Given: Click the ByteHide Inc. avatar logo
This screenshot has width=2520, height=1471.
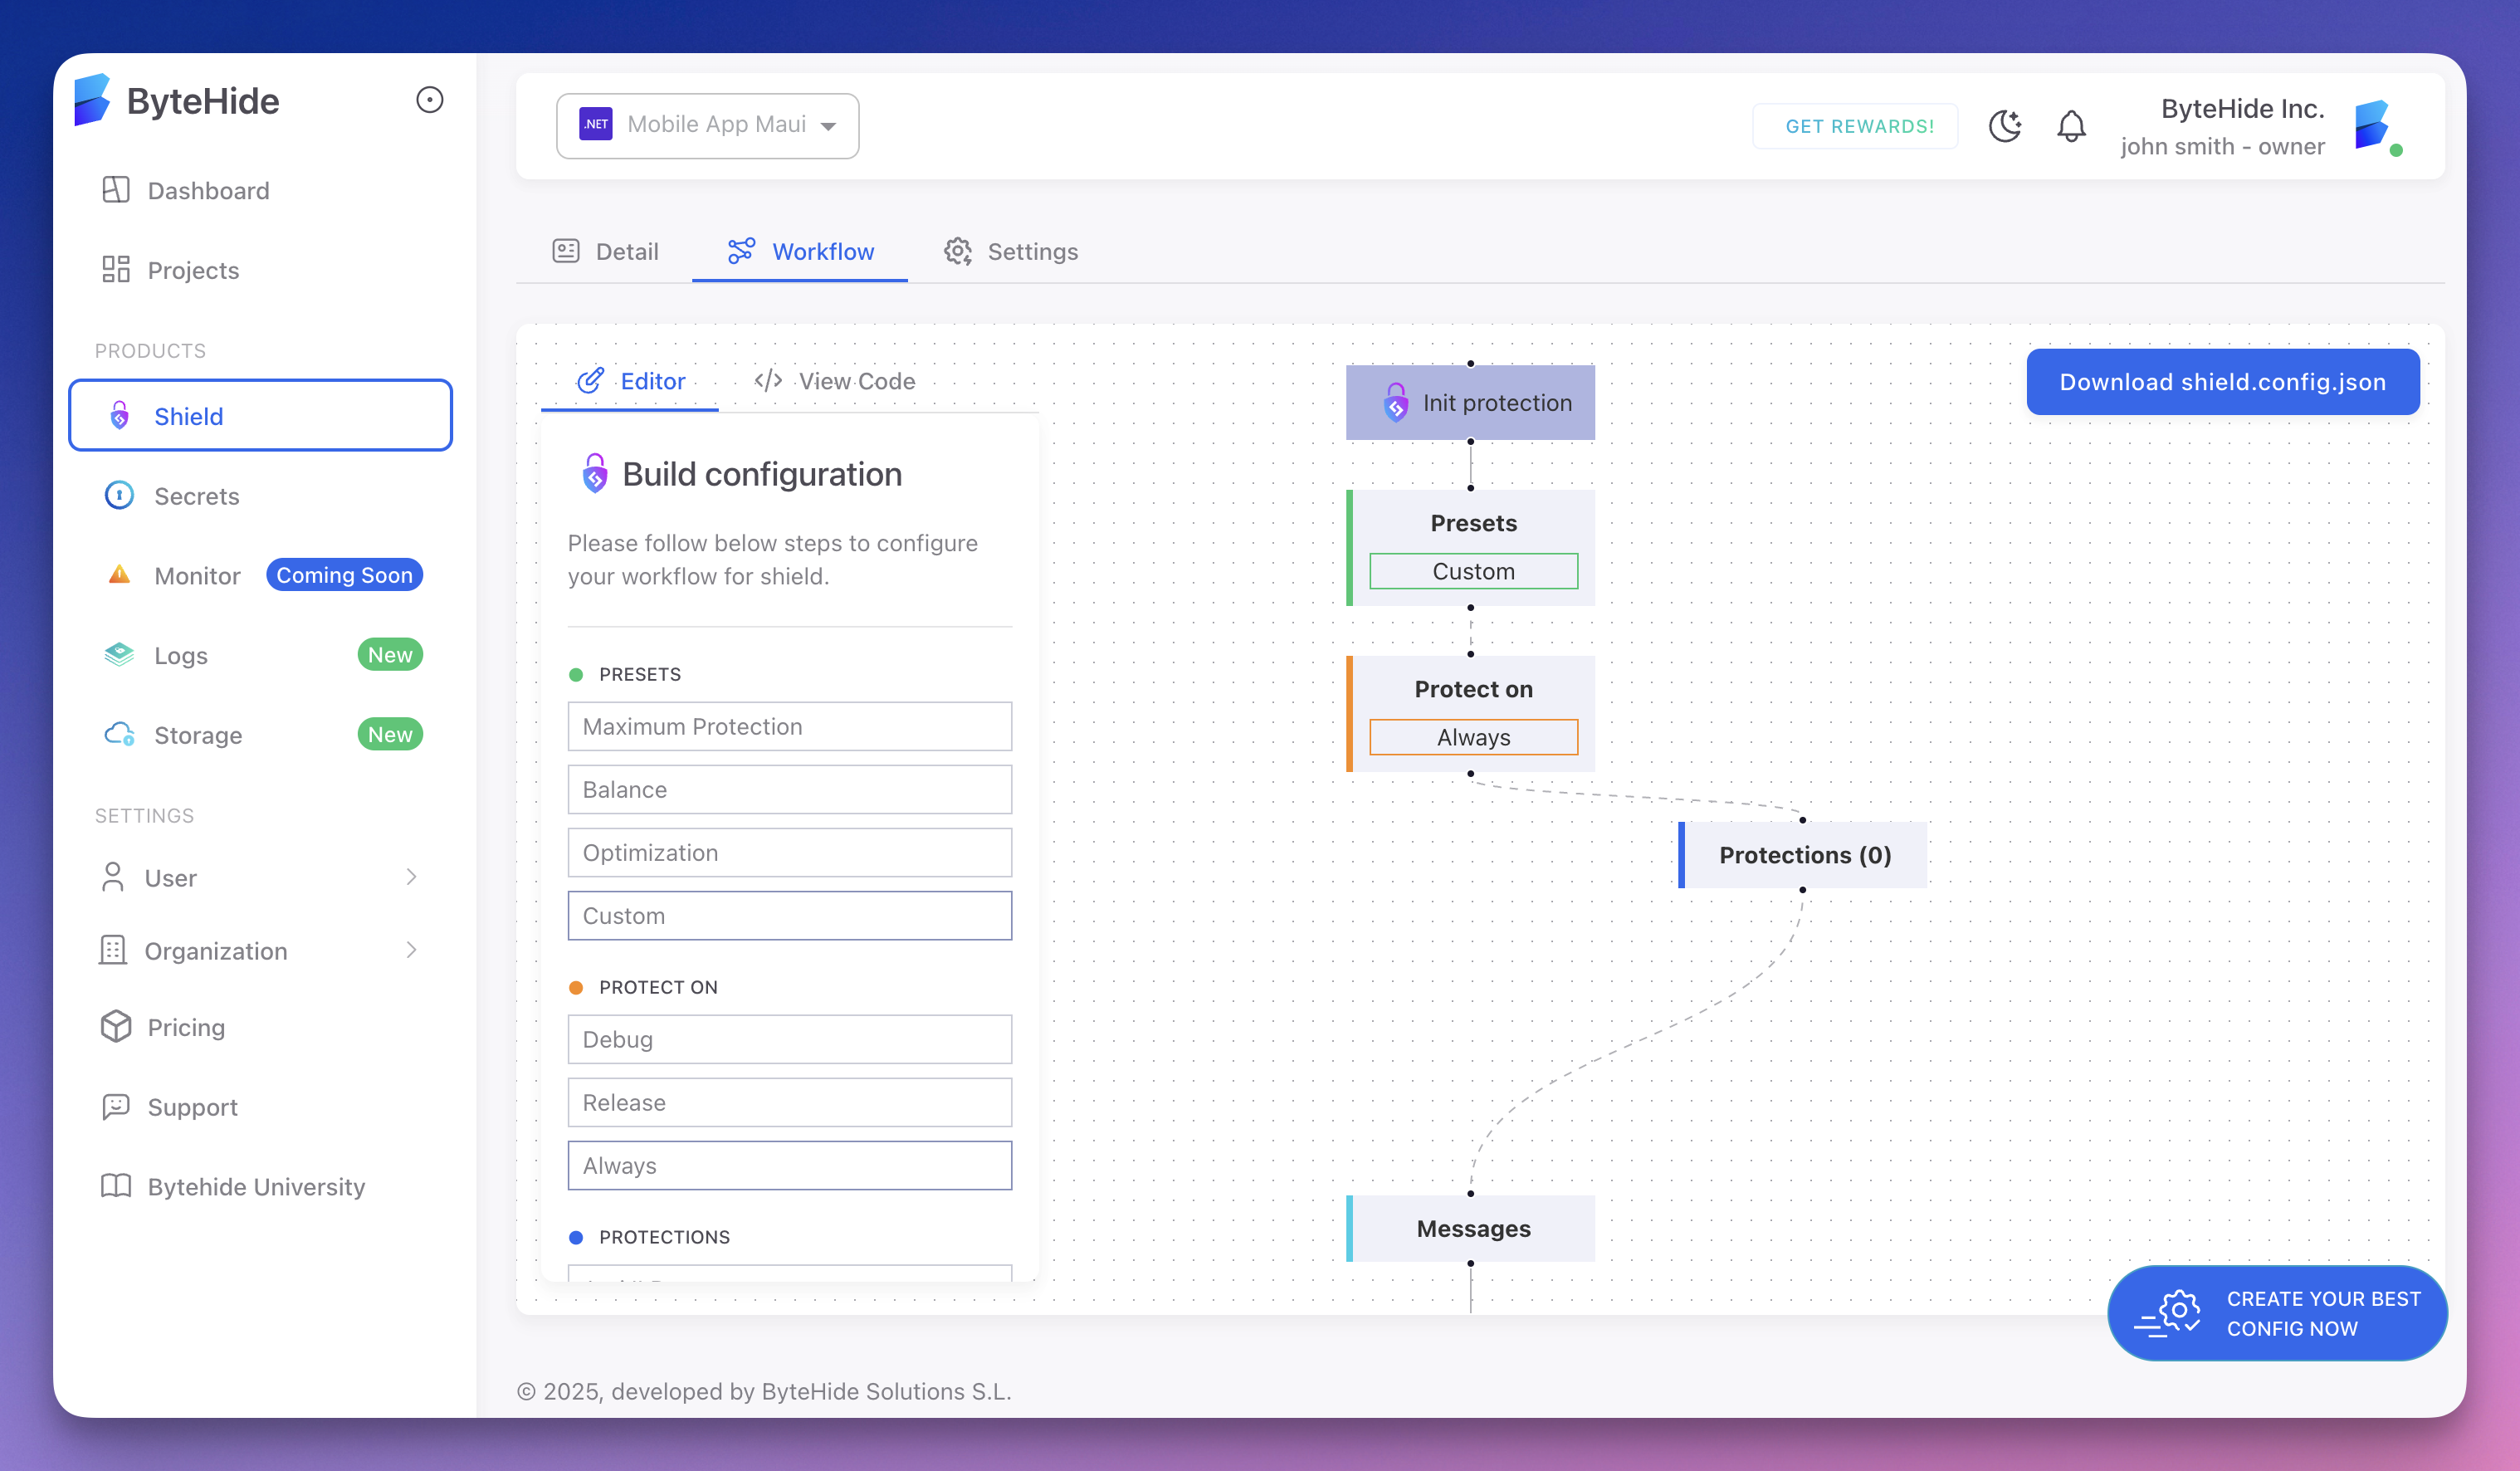Looking at the screenshot, I should 2378,126.
